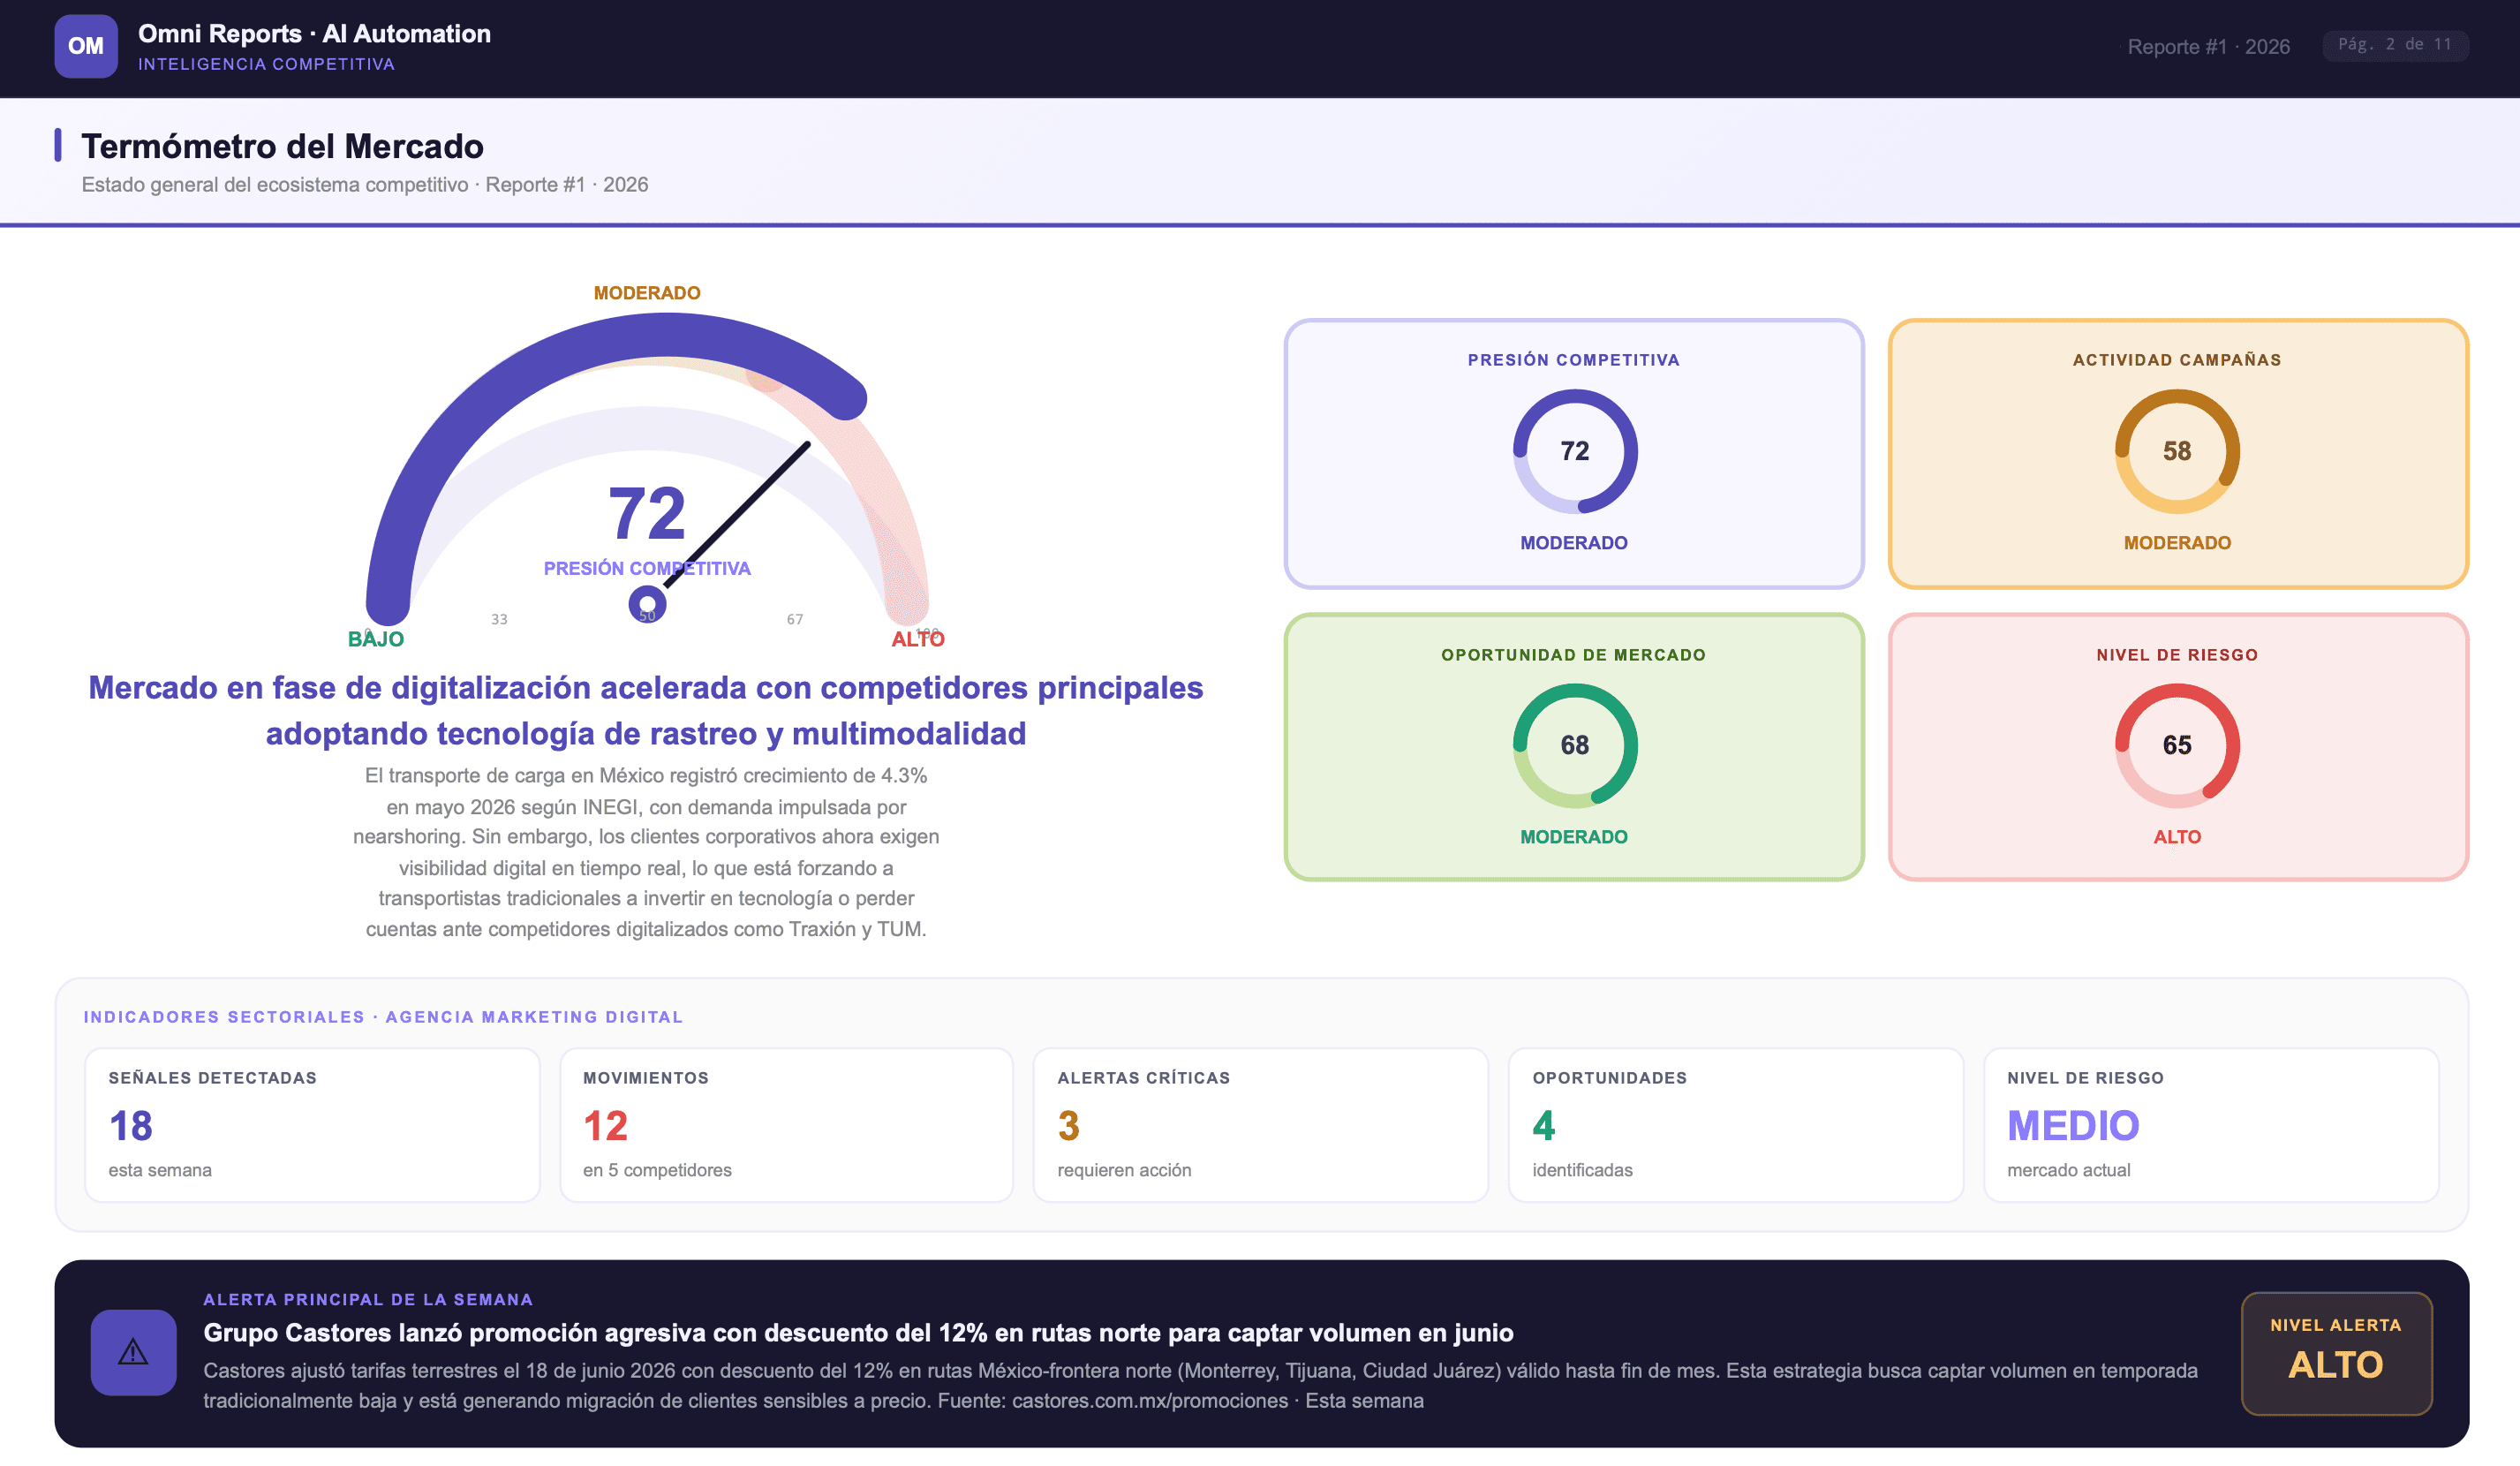This screenshot has width=2520, height=1466.
Task: Click the ALTO gauge end label
Action: (x=917, y=639)
